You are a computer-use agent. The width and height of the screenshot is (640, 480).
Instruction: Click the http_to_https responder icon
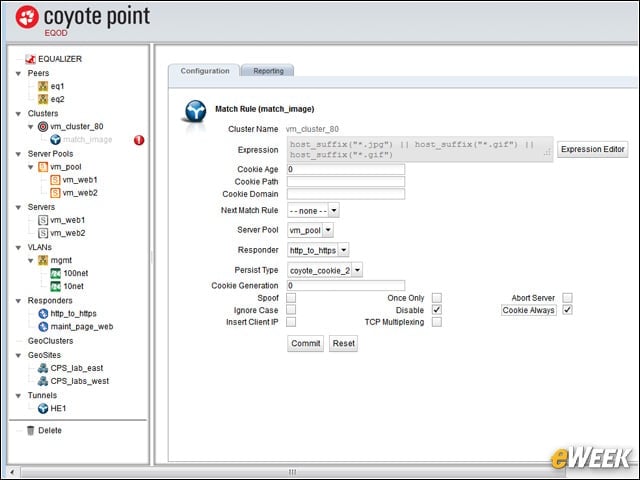pos(43,313)
